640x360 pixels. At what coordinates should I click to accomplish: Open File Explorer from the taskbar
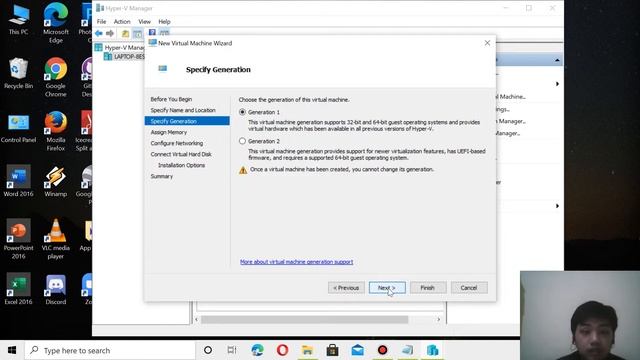coord(307,350)
